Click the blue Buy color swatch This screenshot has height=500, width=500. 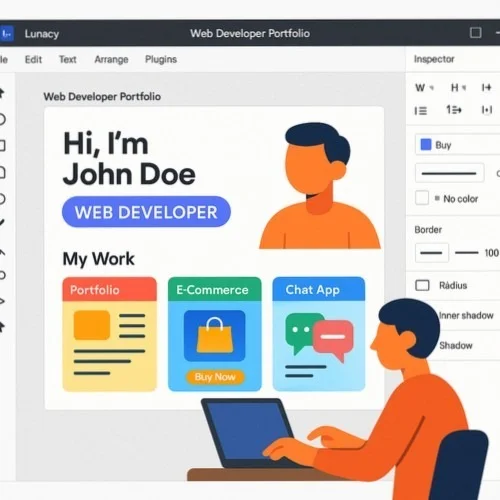click(x=426, y=145)
